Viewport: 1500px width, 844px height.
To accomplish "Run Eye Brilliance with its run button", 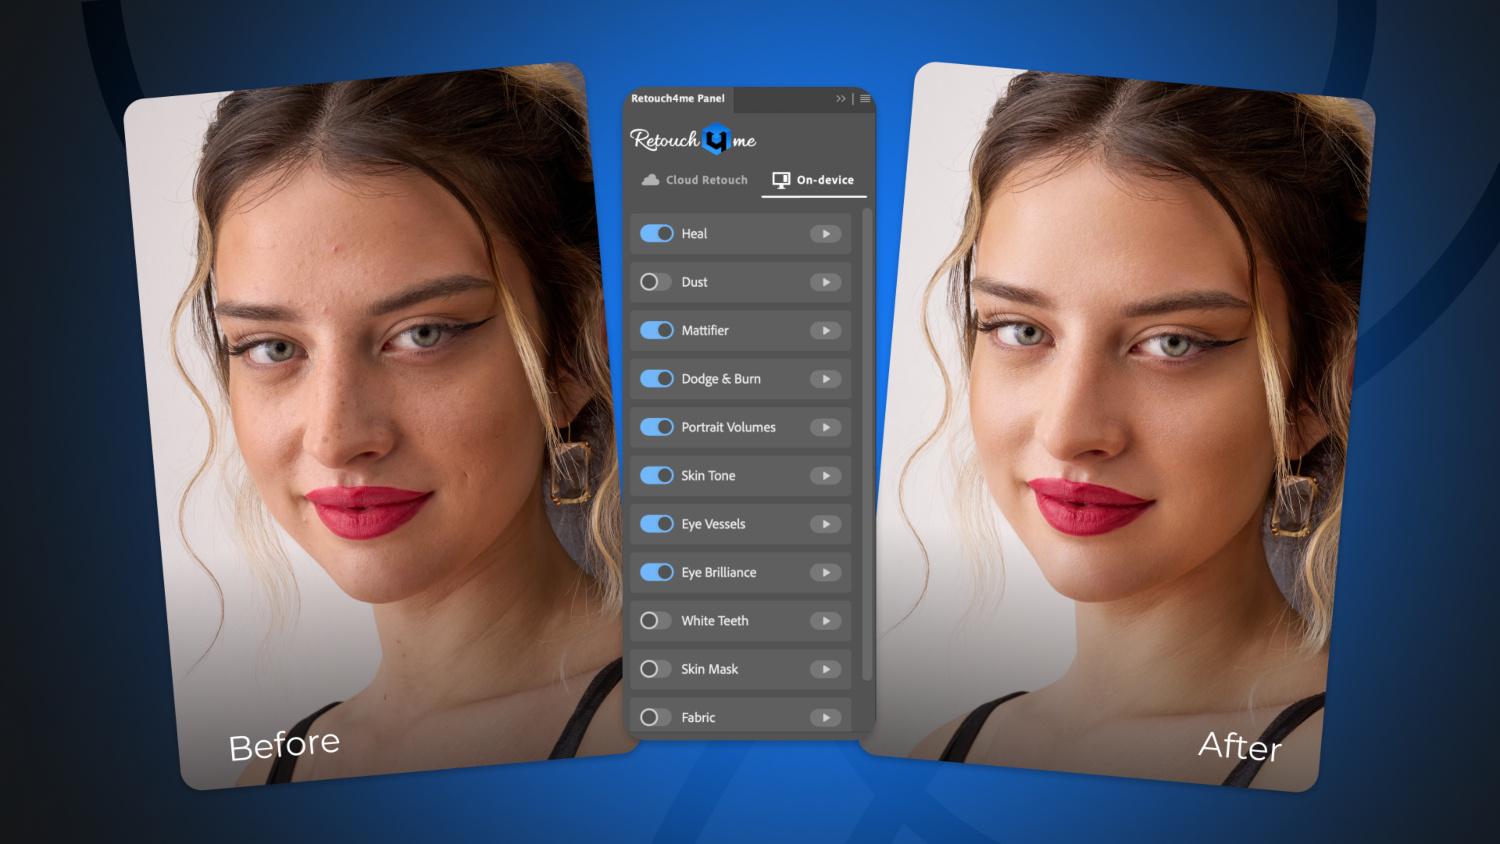I will [x=825, y=572].
